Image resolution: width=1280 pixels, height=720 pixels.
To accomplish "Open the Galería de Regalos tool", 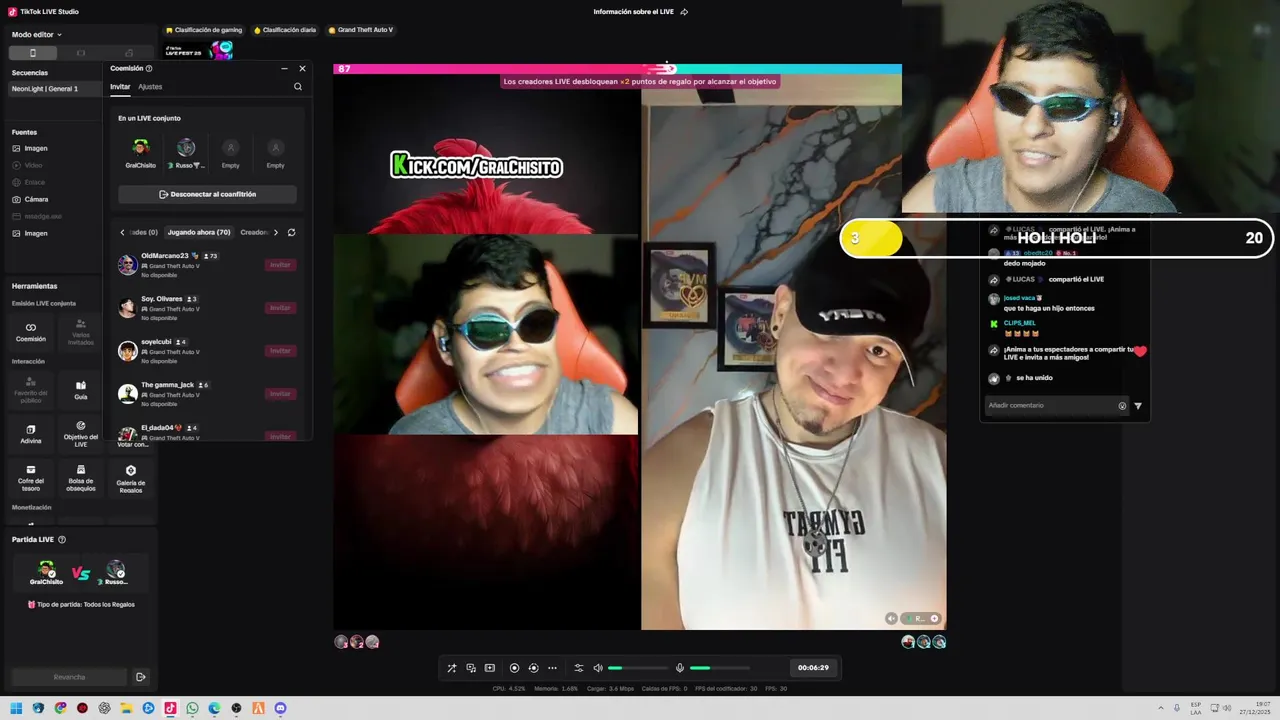I will pyautogui.click(x=131, y=478).
